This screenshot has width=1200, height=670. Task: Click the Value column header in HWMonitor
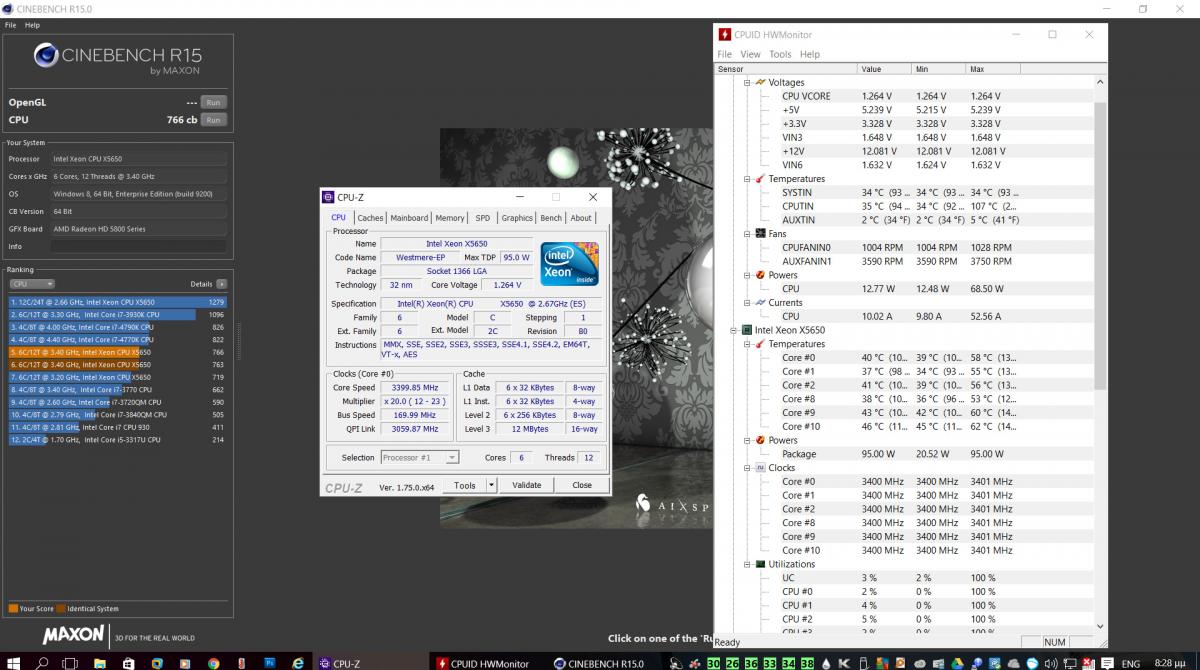pos(884,69)
